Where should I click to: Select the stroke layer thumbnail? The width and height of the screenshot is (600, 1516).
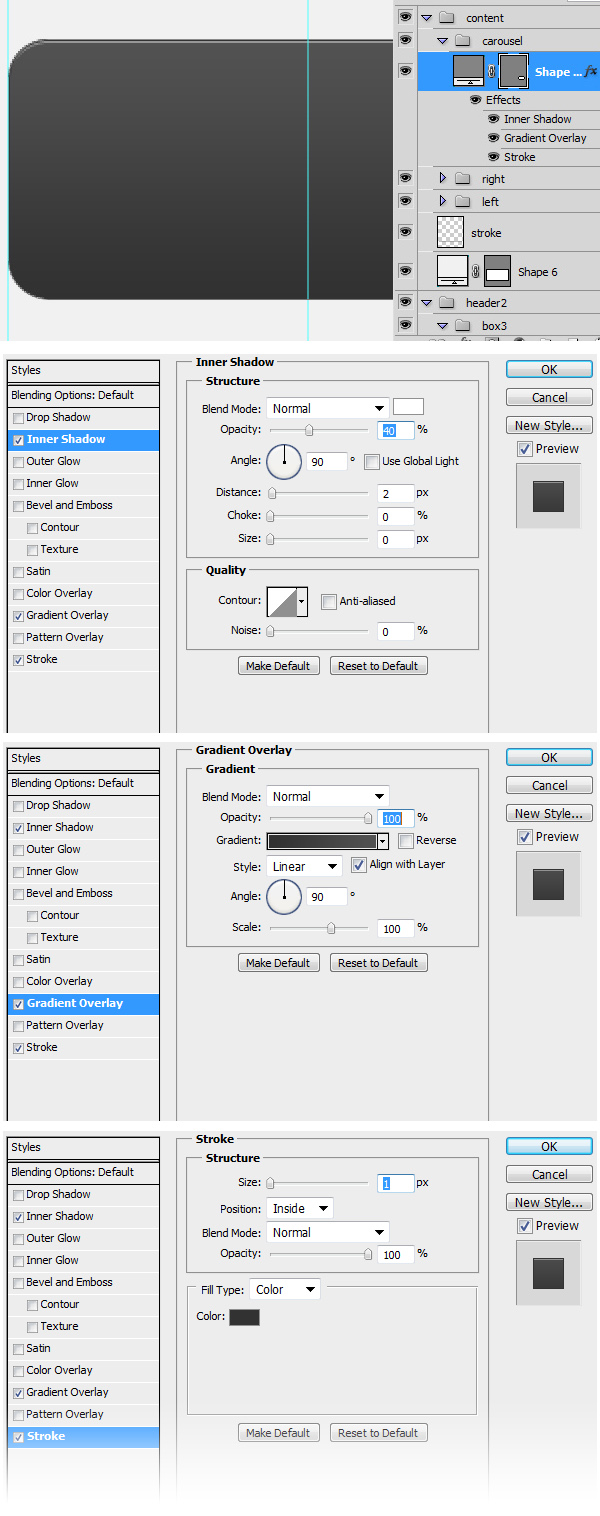[453, 232]
